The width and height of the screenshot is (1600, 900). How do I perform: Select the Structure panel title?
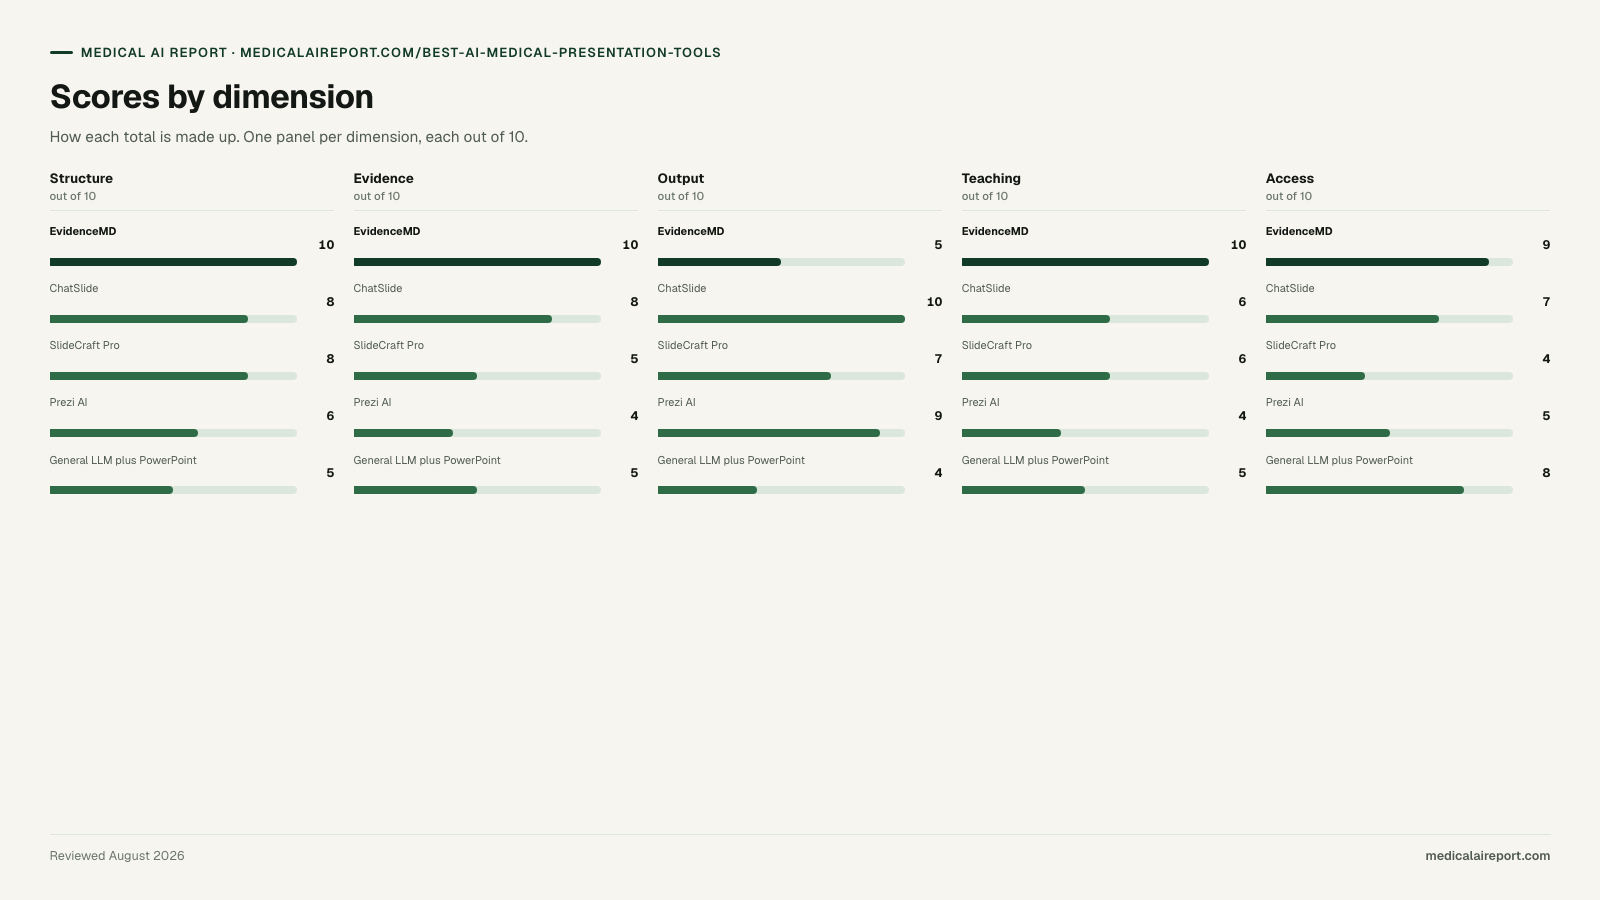click(x=81, y=178)
